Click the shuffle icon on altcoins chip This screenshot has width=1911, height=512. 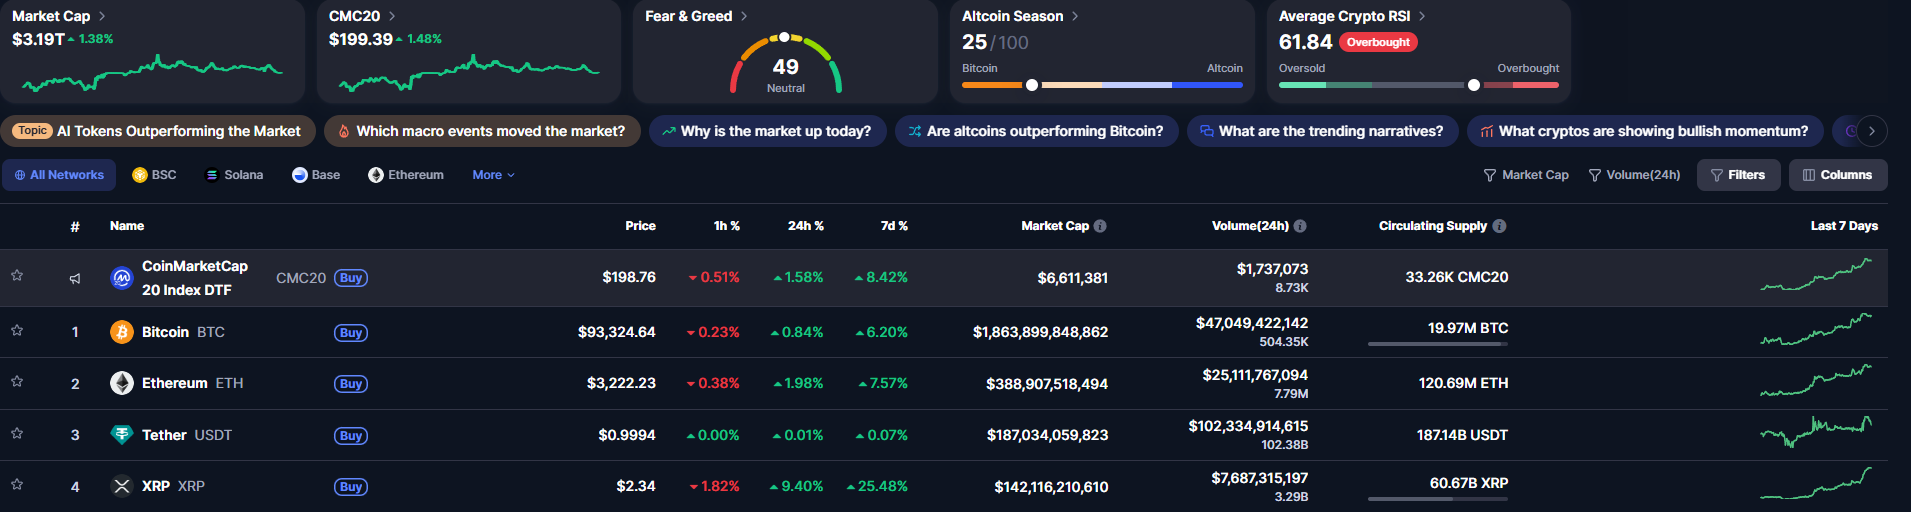(x=915, y=131)
